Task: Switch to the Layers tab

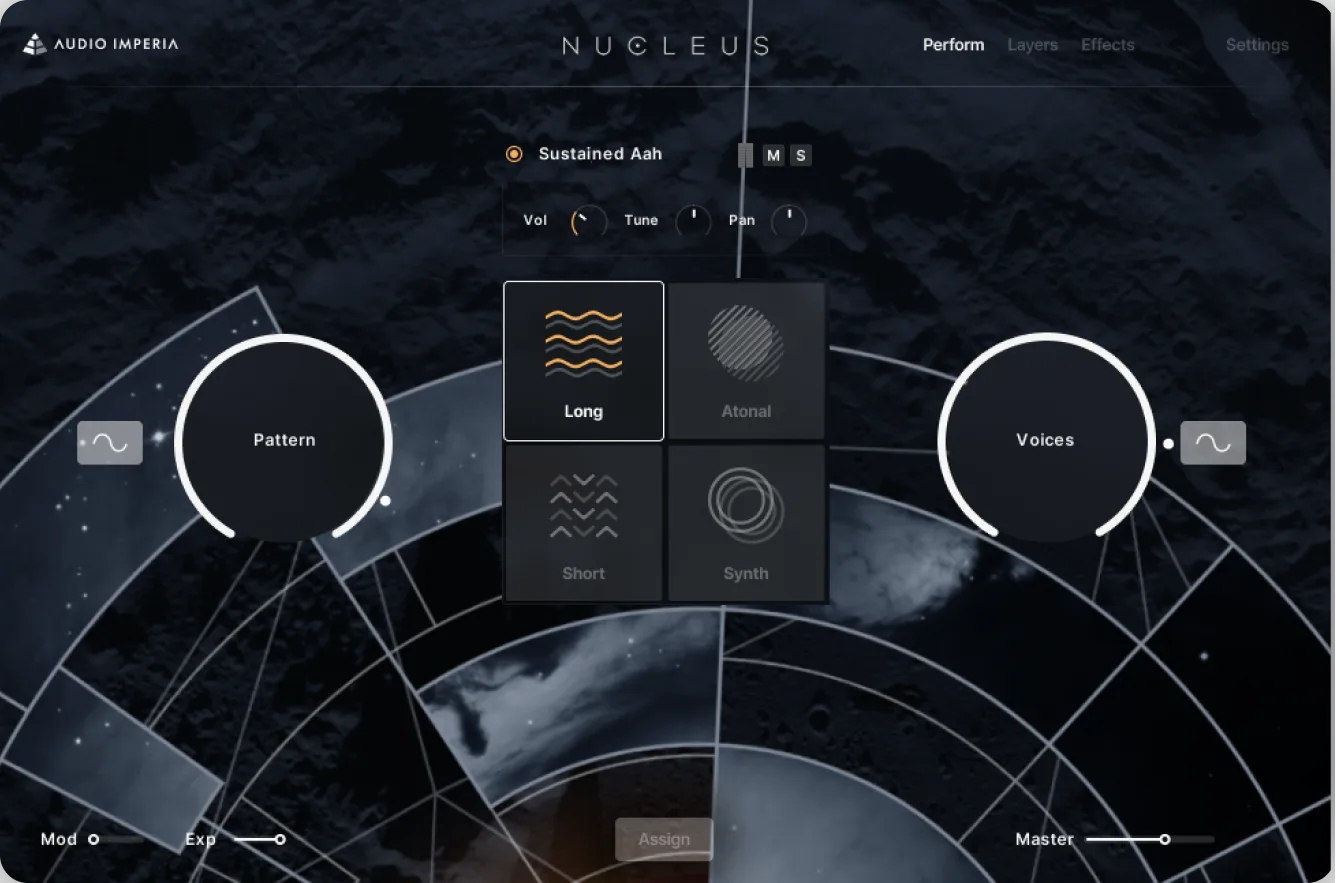Action: [x=1032, y=45]
